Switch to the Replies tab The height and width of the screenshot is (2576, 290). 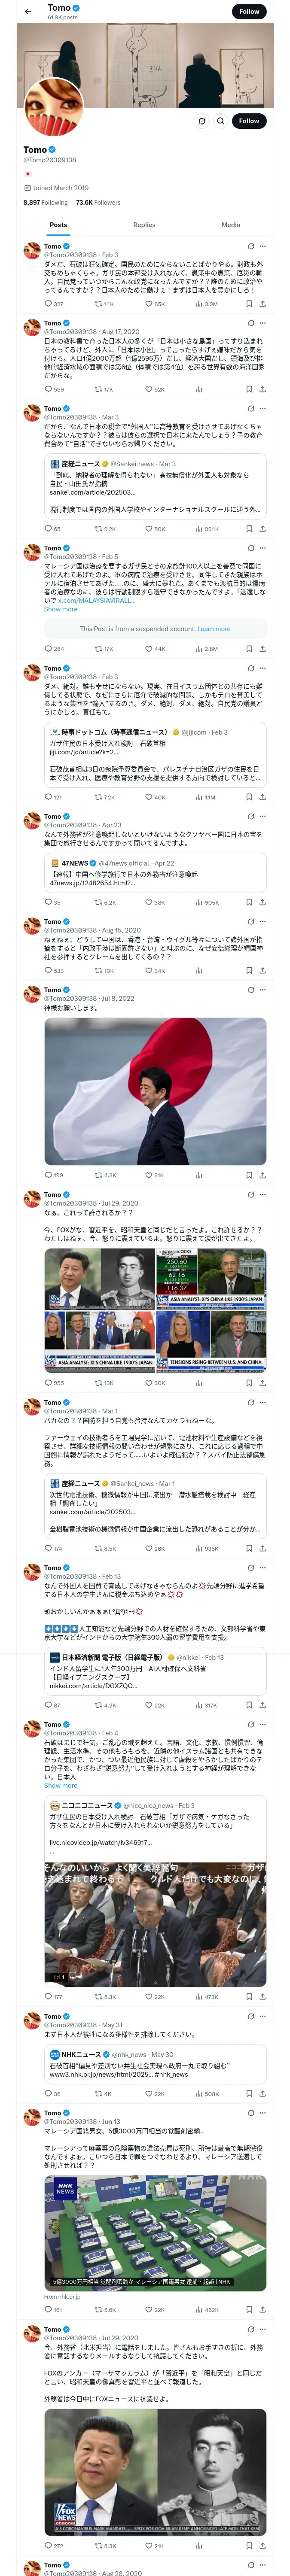[x=144, y=225]
